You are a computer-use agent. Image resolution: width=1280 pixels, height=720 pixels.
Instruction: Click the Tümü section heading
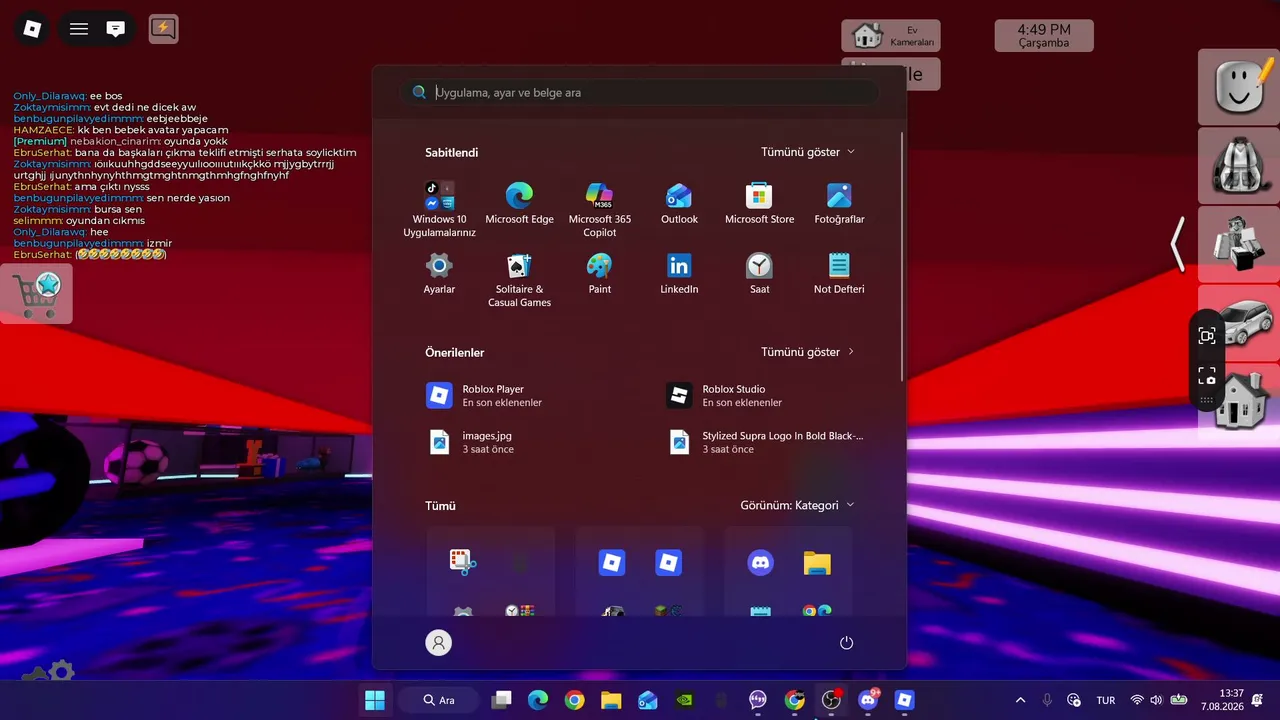point(440,506)
